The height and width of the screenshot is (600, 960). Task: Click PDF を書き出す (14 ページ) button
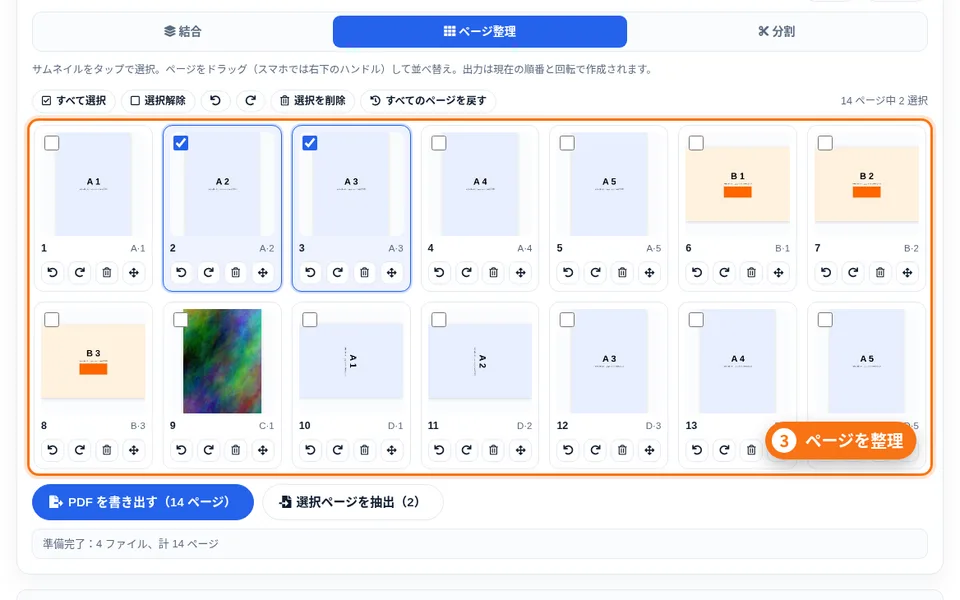pyautogui.click(x=143, y=502)
